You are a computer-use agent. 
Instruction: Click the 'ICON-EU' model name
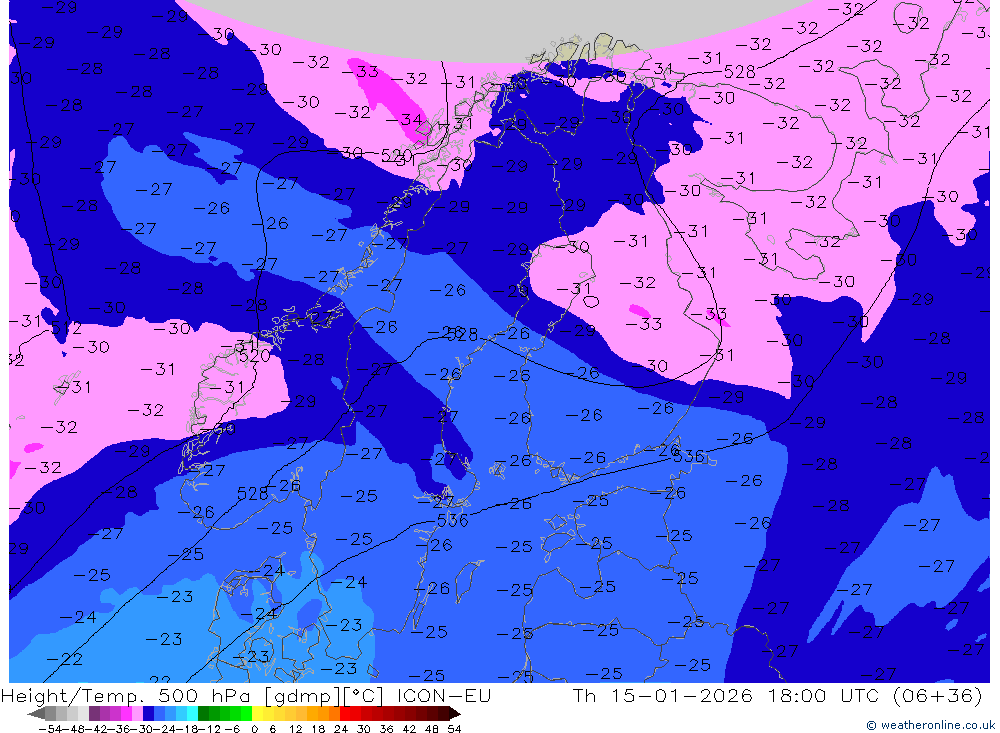[444, 695]
